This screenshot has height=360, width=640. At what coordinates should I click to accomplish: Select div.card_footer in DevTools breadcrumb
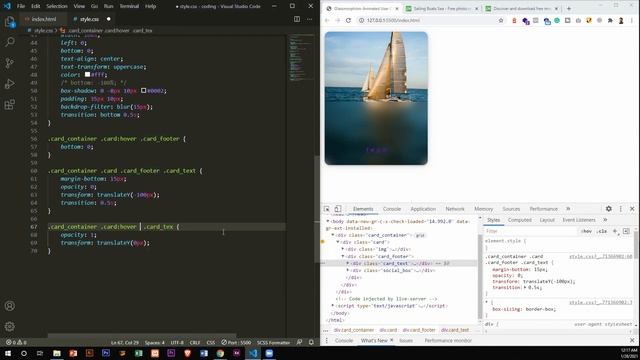(x=419, y=330)
